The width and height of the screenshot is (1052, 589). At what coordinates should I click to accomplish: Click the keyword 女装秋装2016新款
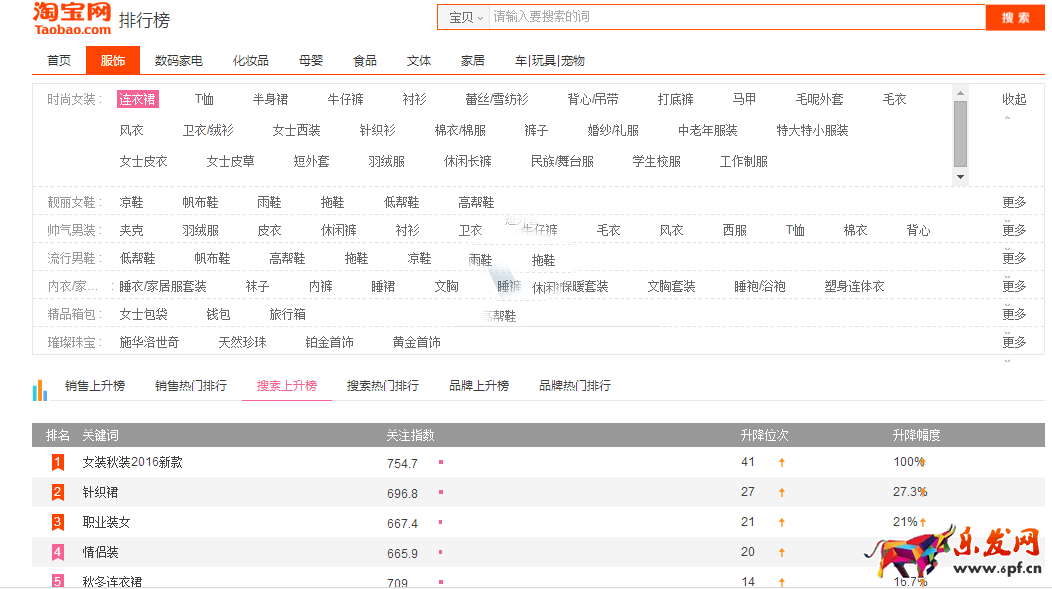pyautogui.click(x=132, y=463)
